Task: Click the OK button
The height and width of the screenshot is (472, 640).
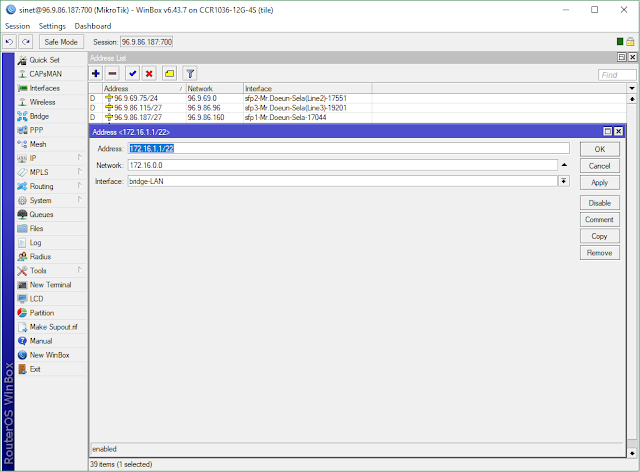Action: pos(600,149)
